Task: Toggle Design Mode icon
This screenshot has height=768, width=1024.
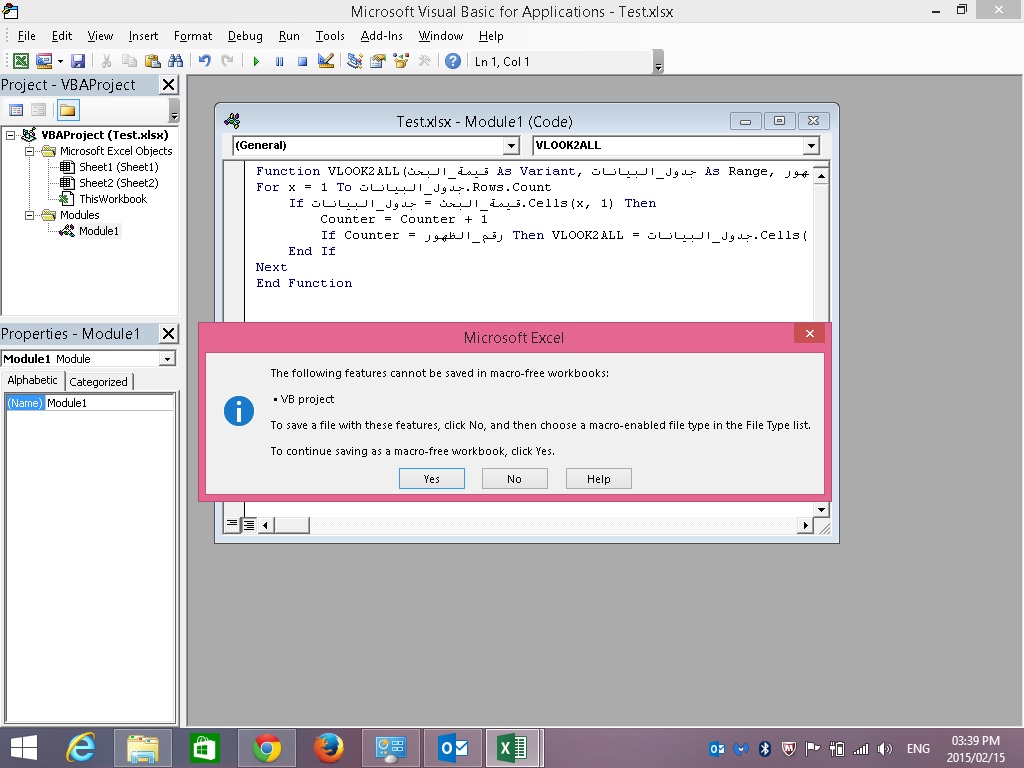Action: [x=325, y=61]
